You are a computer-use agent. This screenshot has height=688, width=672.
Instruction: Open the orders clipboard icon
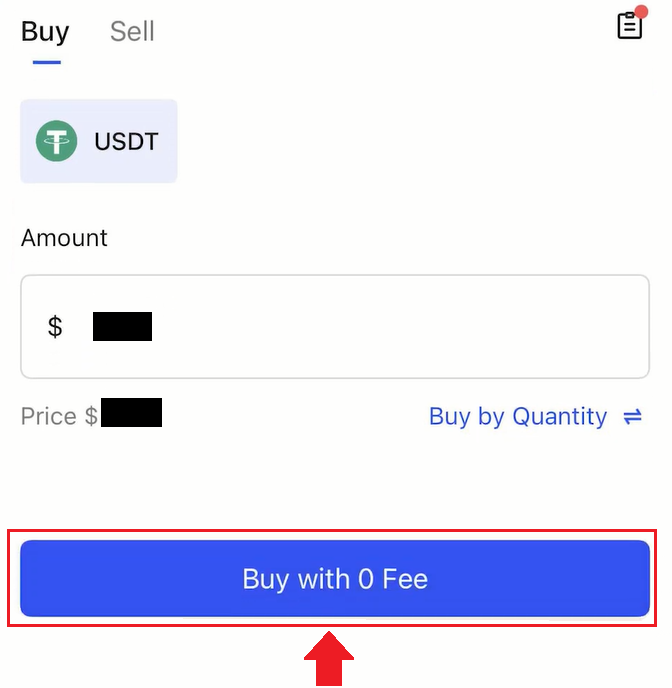click(629, 25)
